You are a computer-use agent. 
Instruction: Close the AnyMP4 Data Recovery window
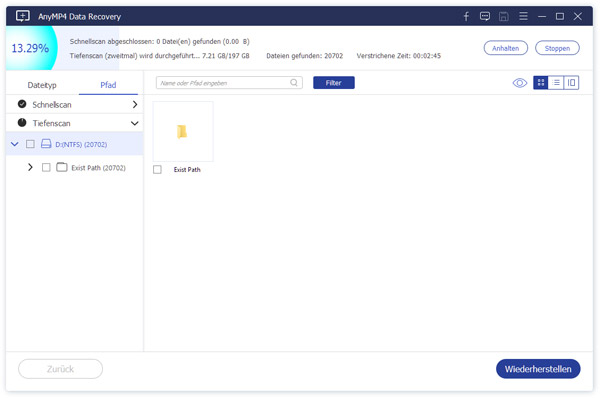[x=578, y=16]
